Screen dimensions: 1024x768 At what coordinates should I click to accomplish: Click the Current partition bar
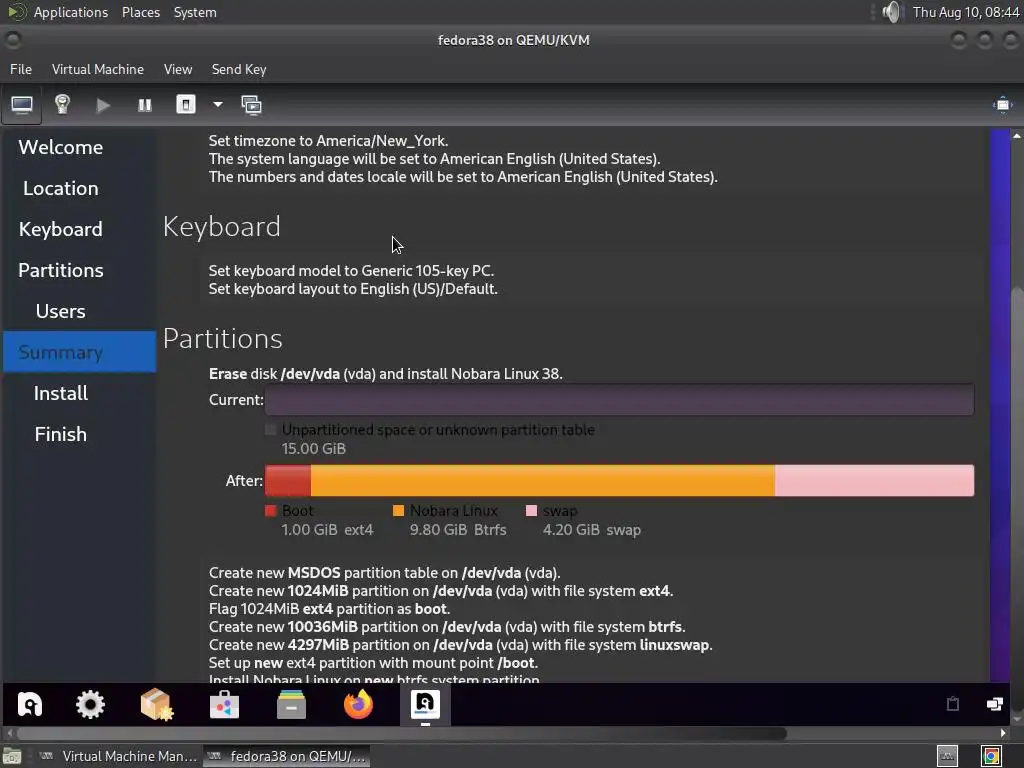(619, 400)
